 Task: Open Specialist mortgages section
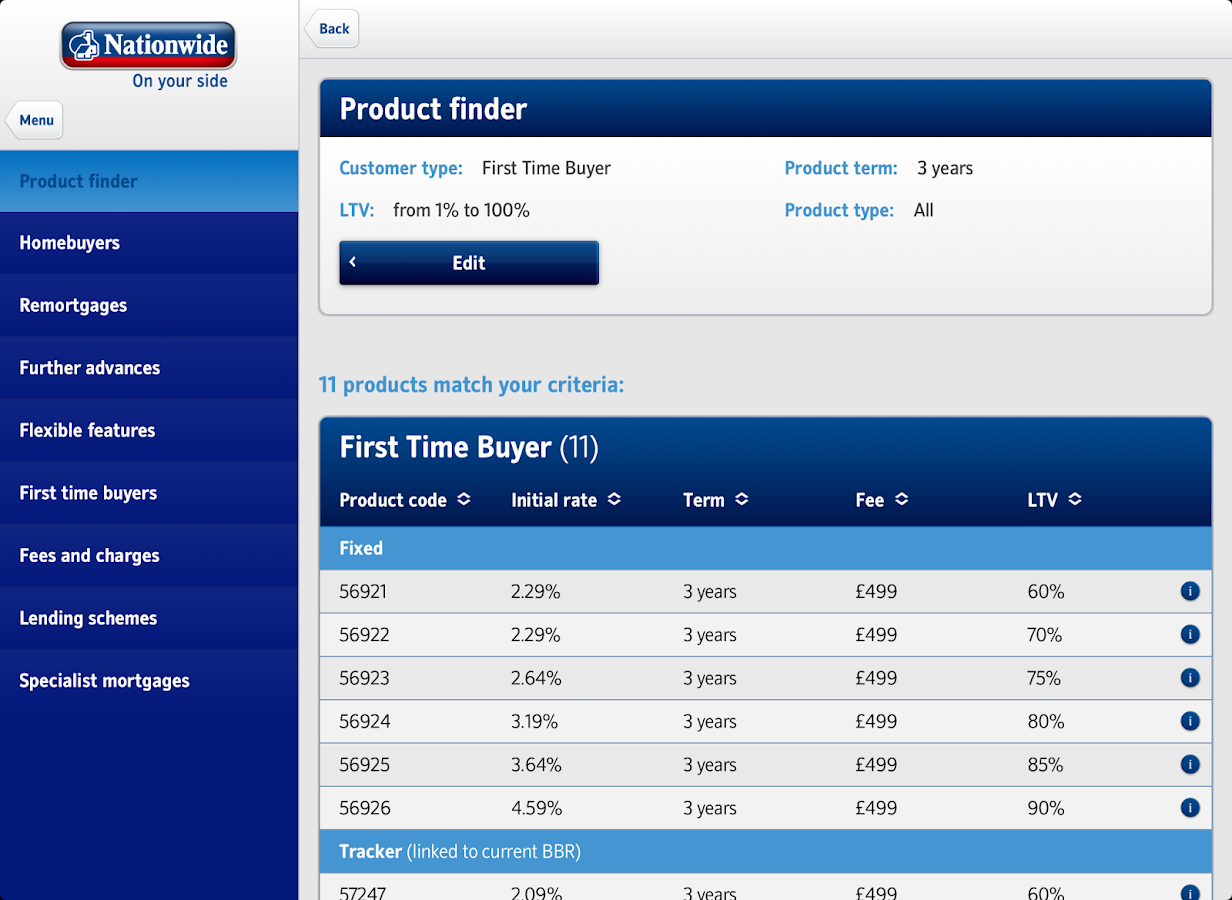(149, 680)
